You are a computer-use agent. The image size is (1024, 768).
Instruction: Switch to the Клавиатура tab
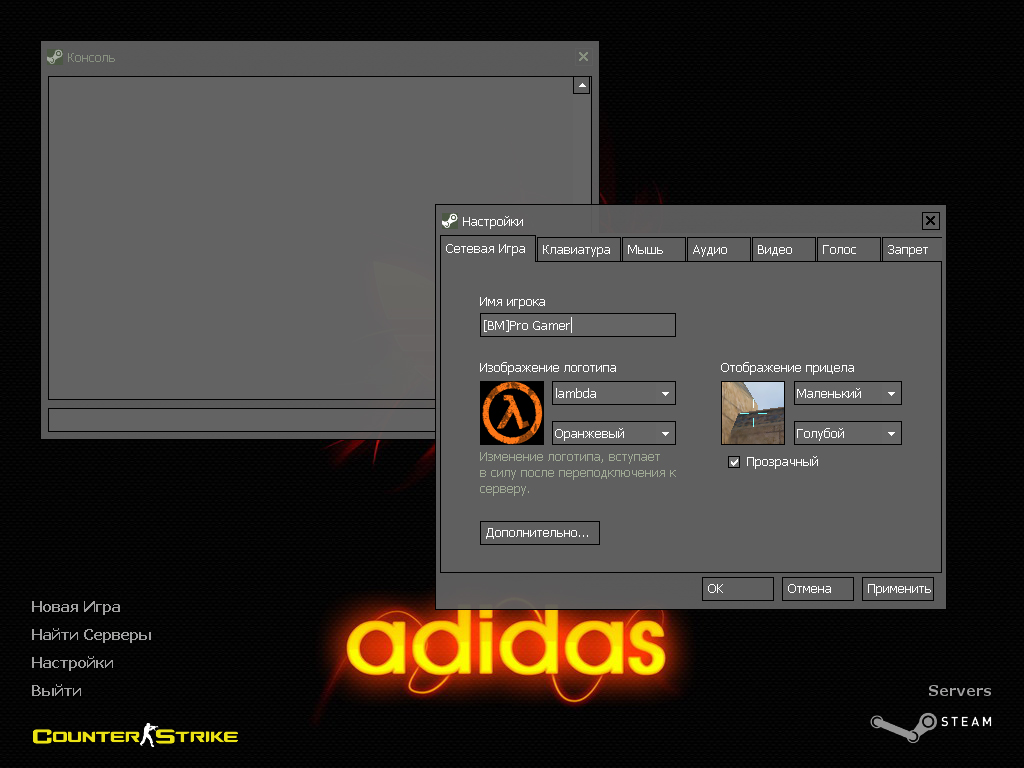point(577,249)
